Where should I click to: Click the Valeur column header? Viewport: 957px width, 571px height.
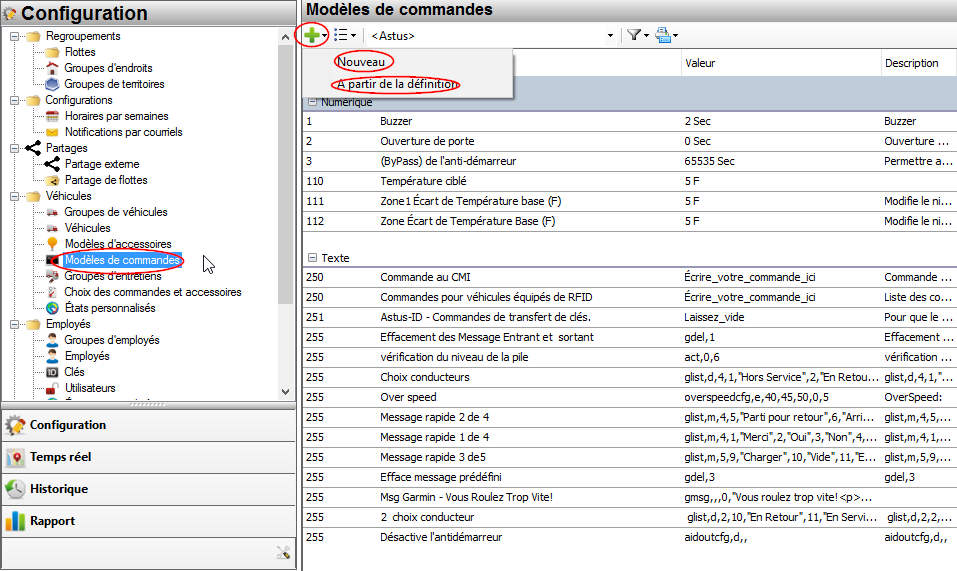(x=700, y=63)
